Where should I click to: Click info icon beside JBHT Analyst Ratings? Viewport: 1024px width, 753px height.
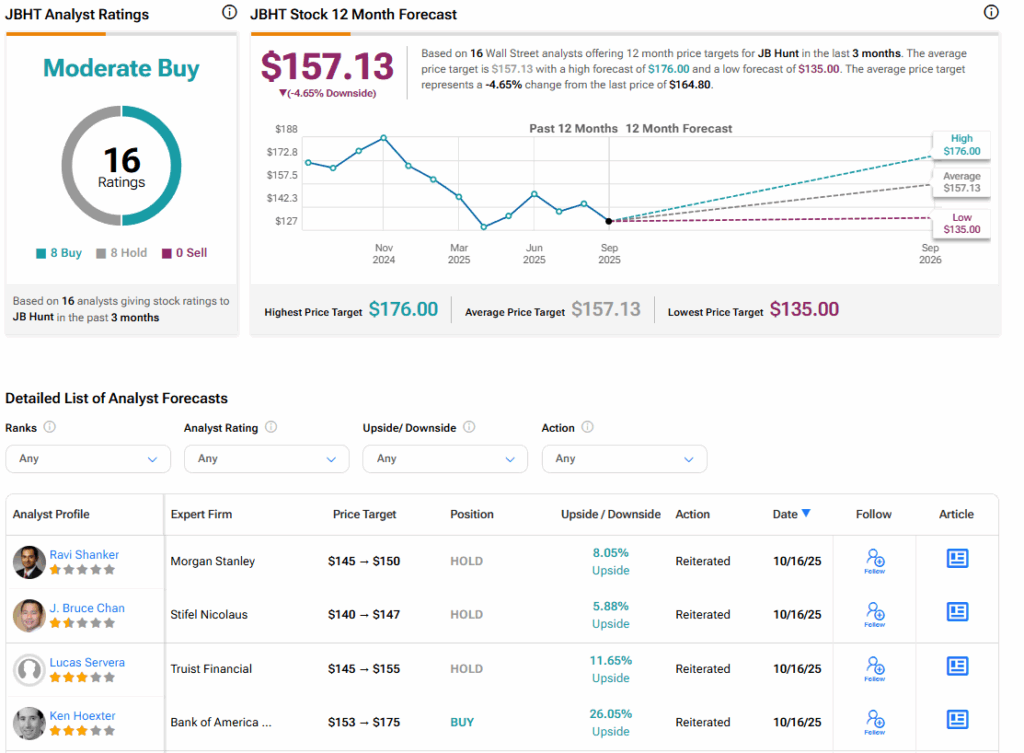(x=229, y=13)
